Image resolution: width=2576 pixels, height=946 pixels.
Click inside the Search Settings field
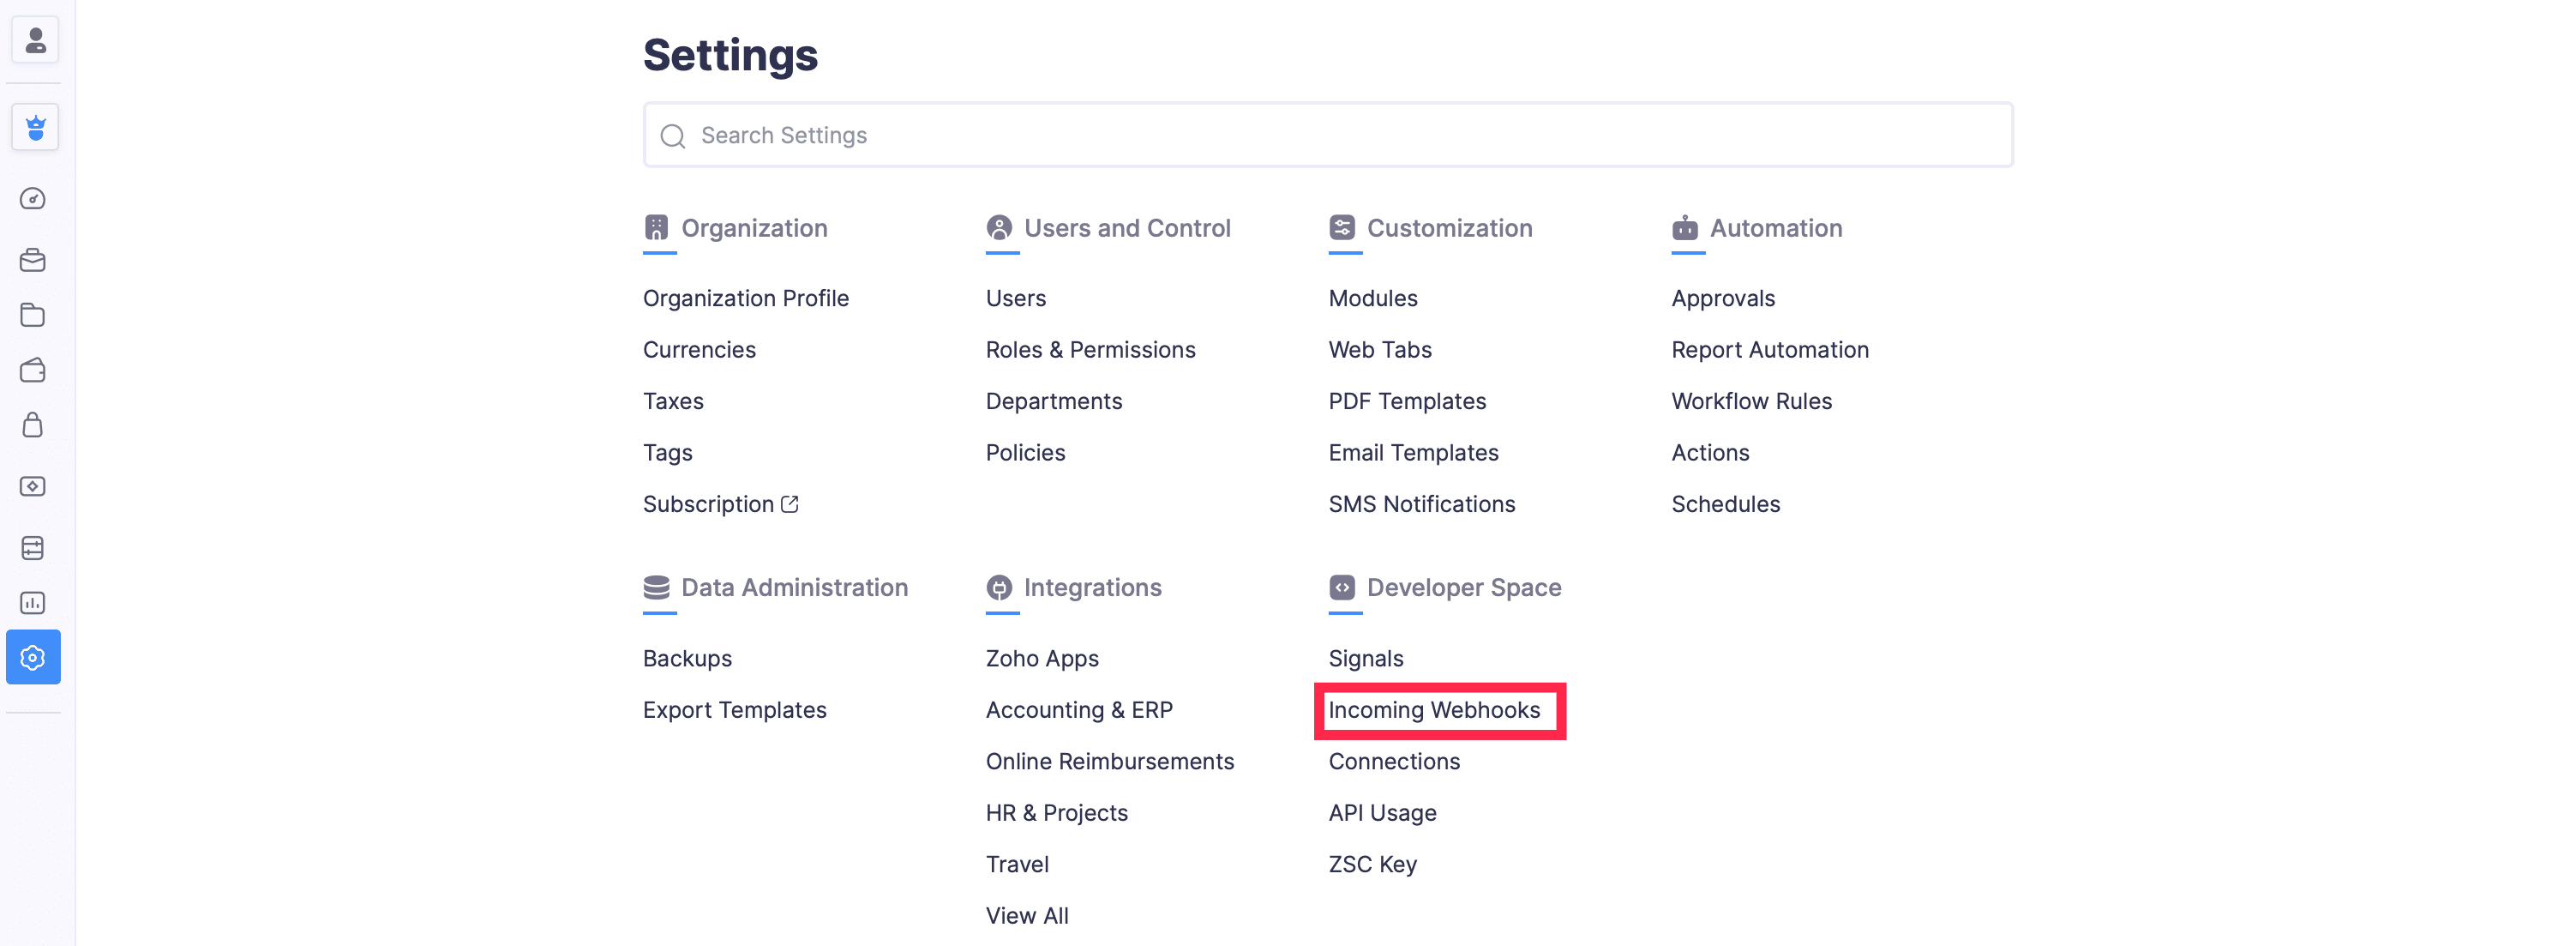1327,135
